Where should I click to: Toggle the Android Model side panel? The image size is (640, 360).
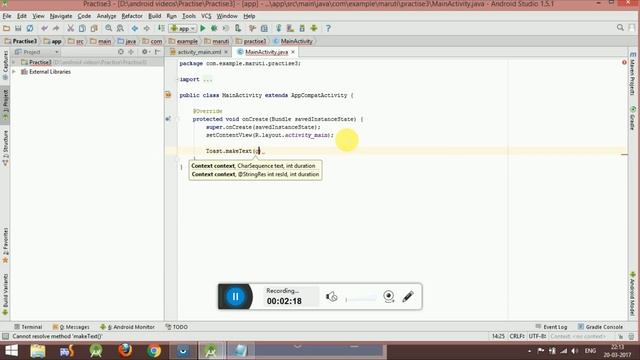tap(633, 295)
